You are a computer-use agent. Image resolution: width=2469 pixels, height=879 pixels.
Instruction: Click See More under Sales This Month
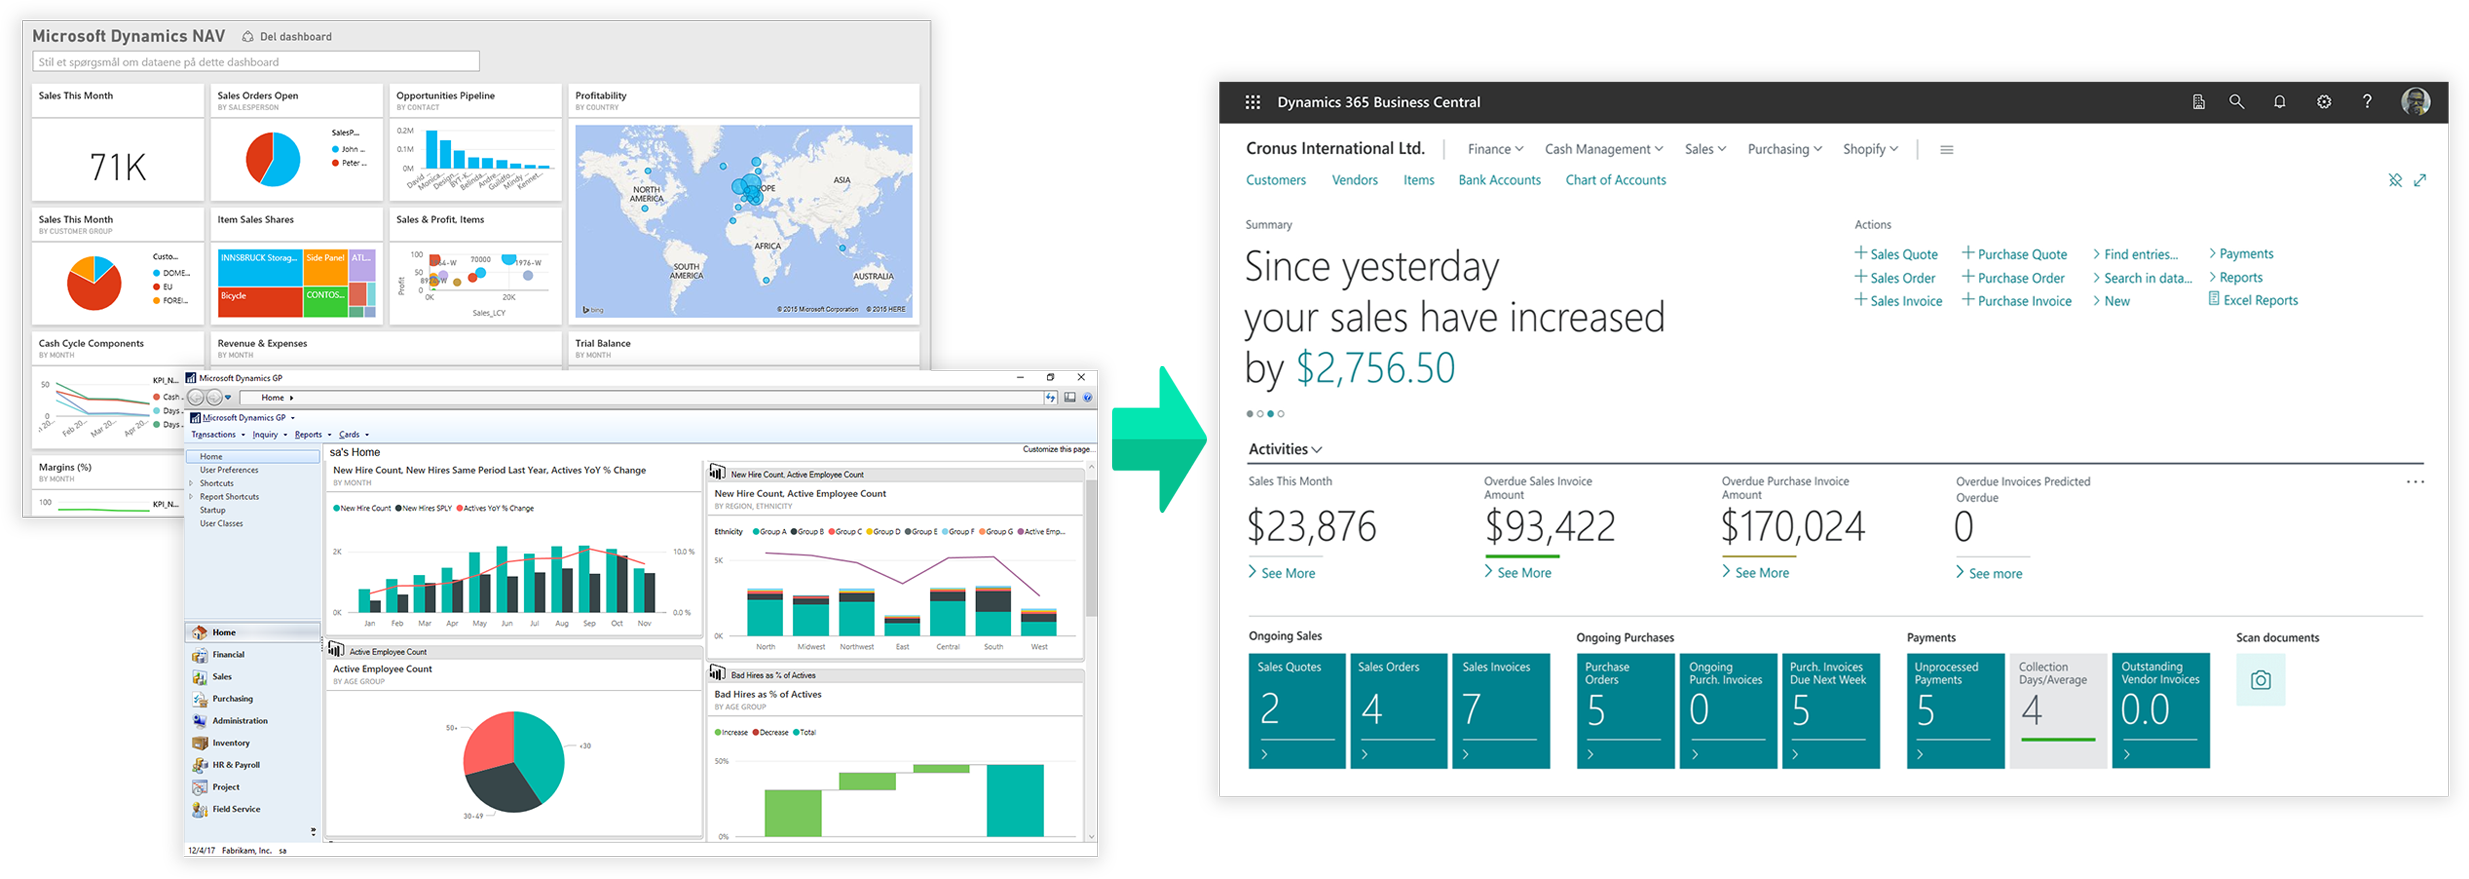pyautogui.click(x=1282, y=573)
